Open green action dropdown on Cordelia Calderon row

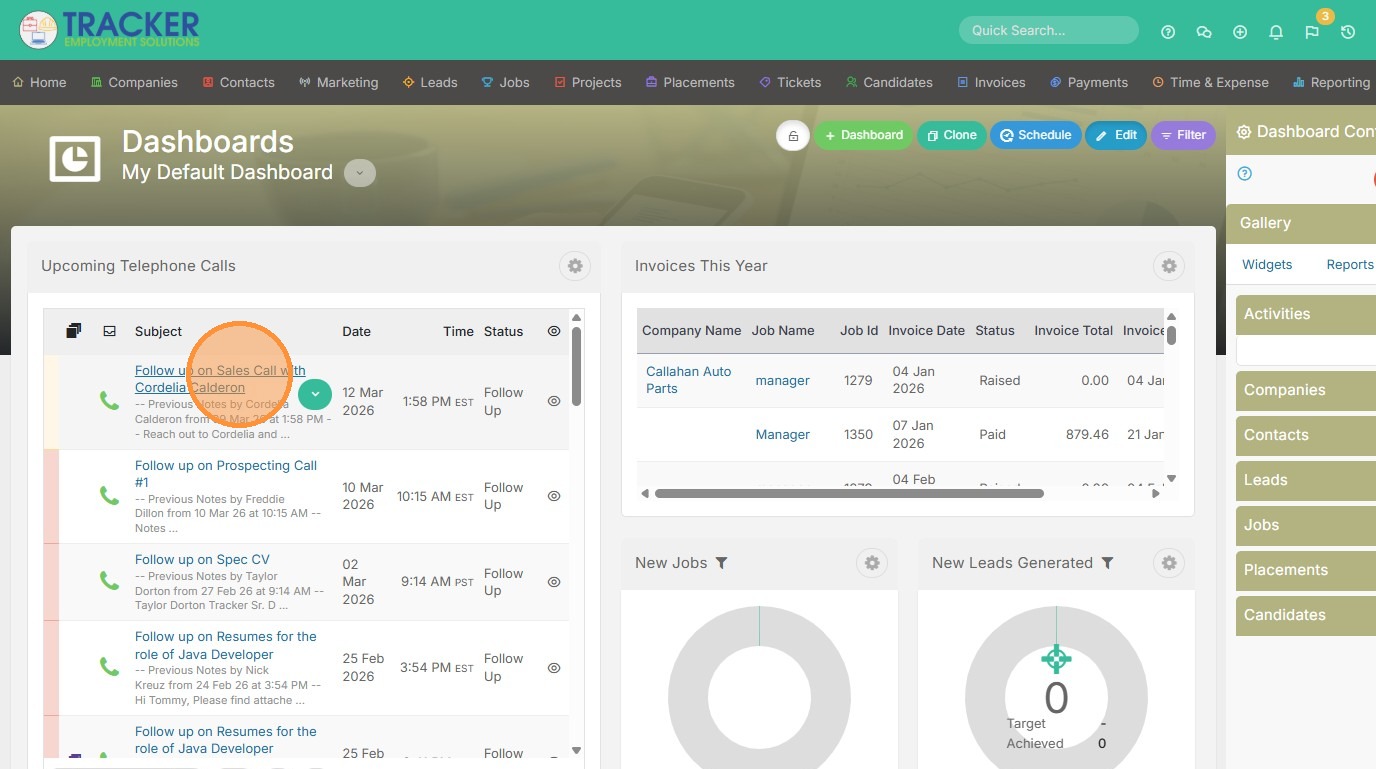(x=315, y=394)
